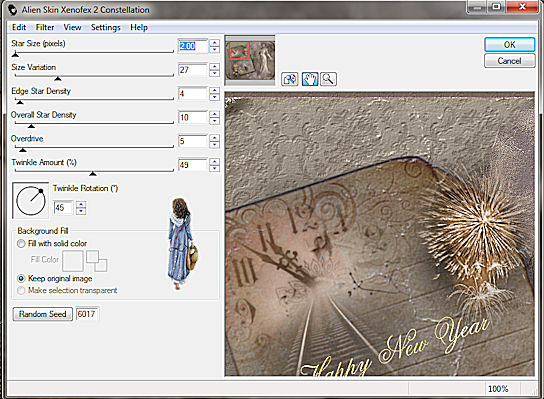Image resolution: width=544 pixels, height=399 pixels.
Task: Click the OK button
Action: [509, 45]
